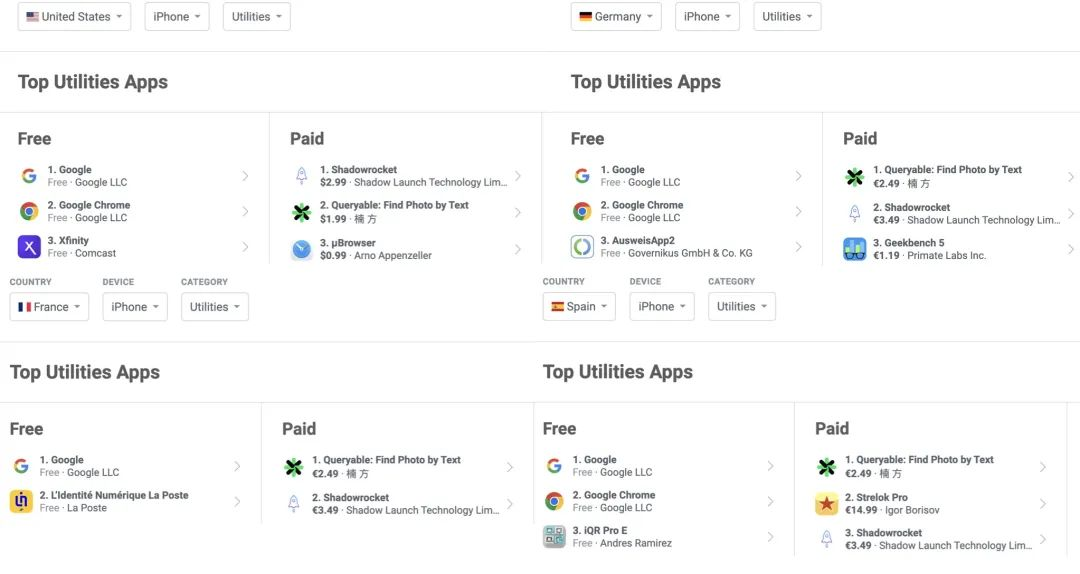Click the Shadowrocket icon in Germany Paid list
Image resolution: width=1080 pixels, height=574 pixels.
click(x=855, y=214)
